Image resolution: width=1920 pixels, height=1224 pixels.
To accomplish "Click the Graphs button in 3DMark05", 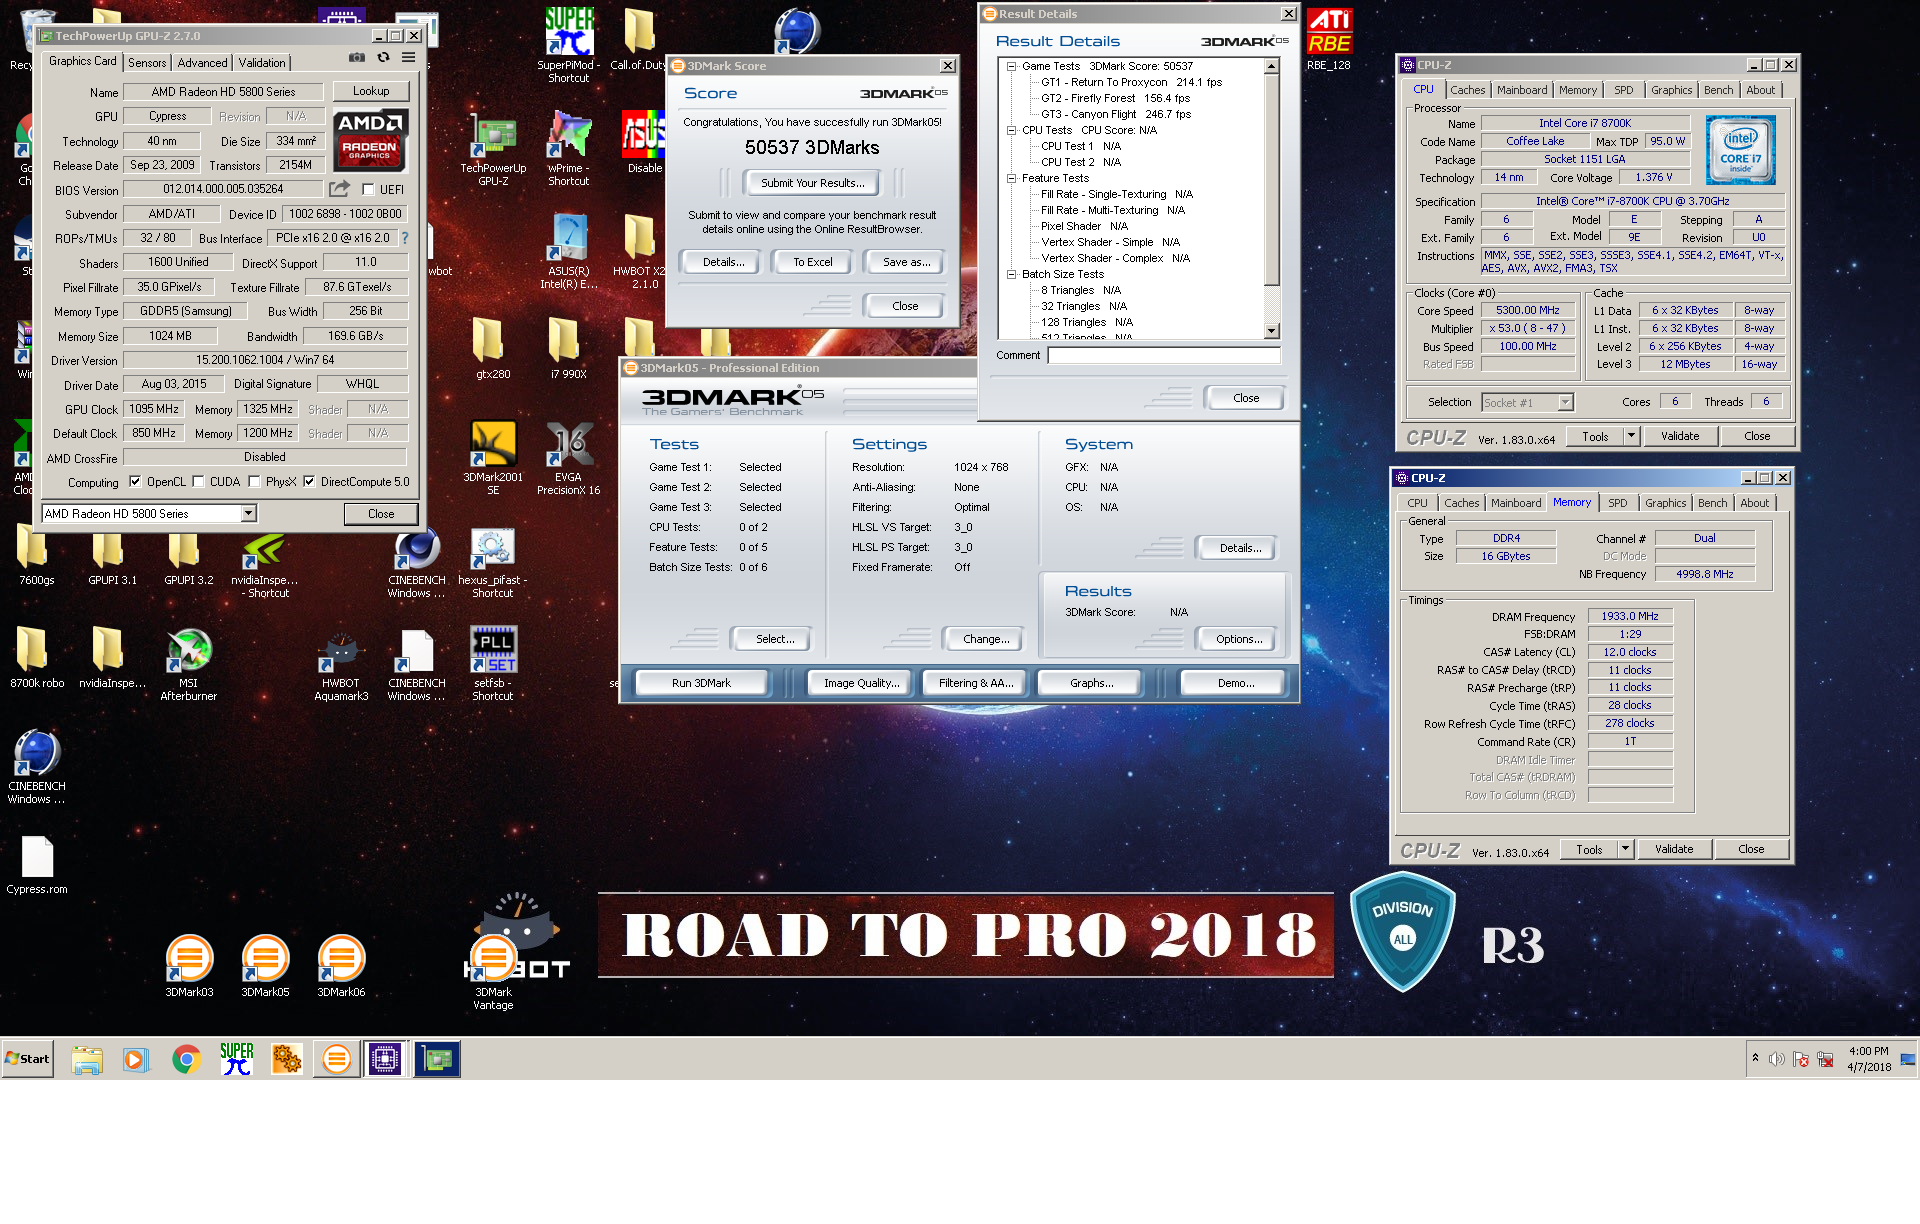I will coord(1091,683).
